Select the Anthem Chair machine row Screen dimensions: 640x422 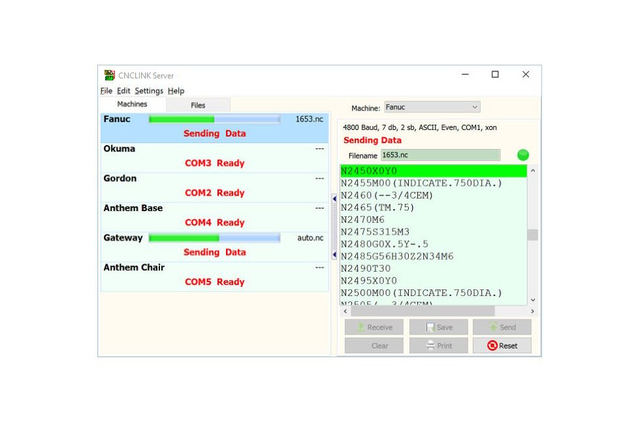pyautogui.click(x=214, y=276)
